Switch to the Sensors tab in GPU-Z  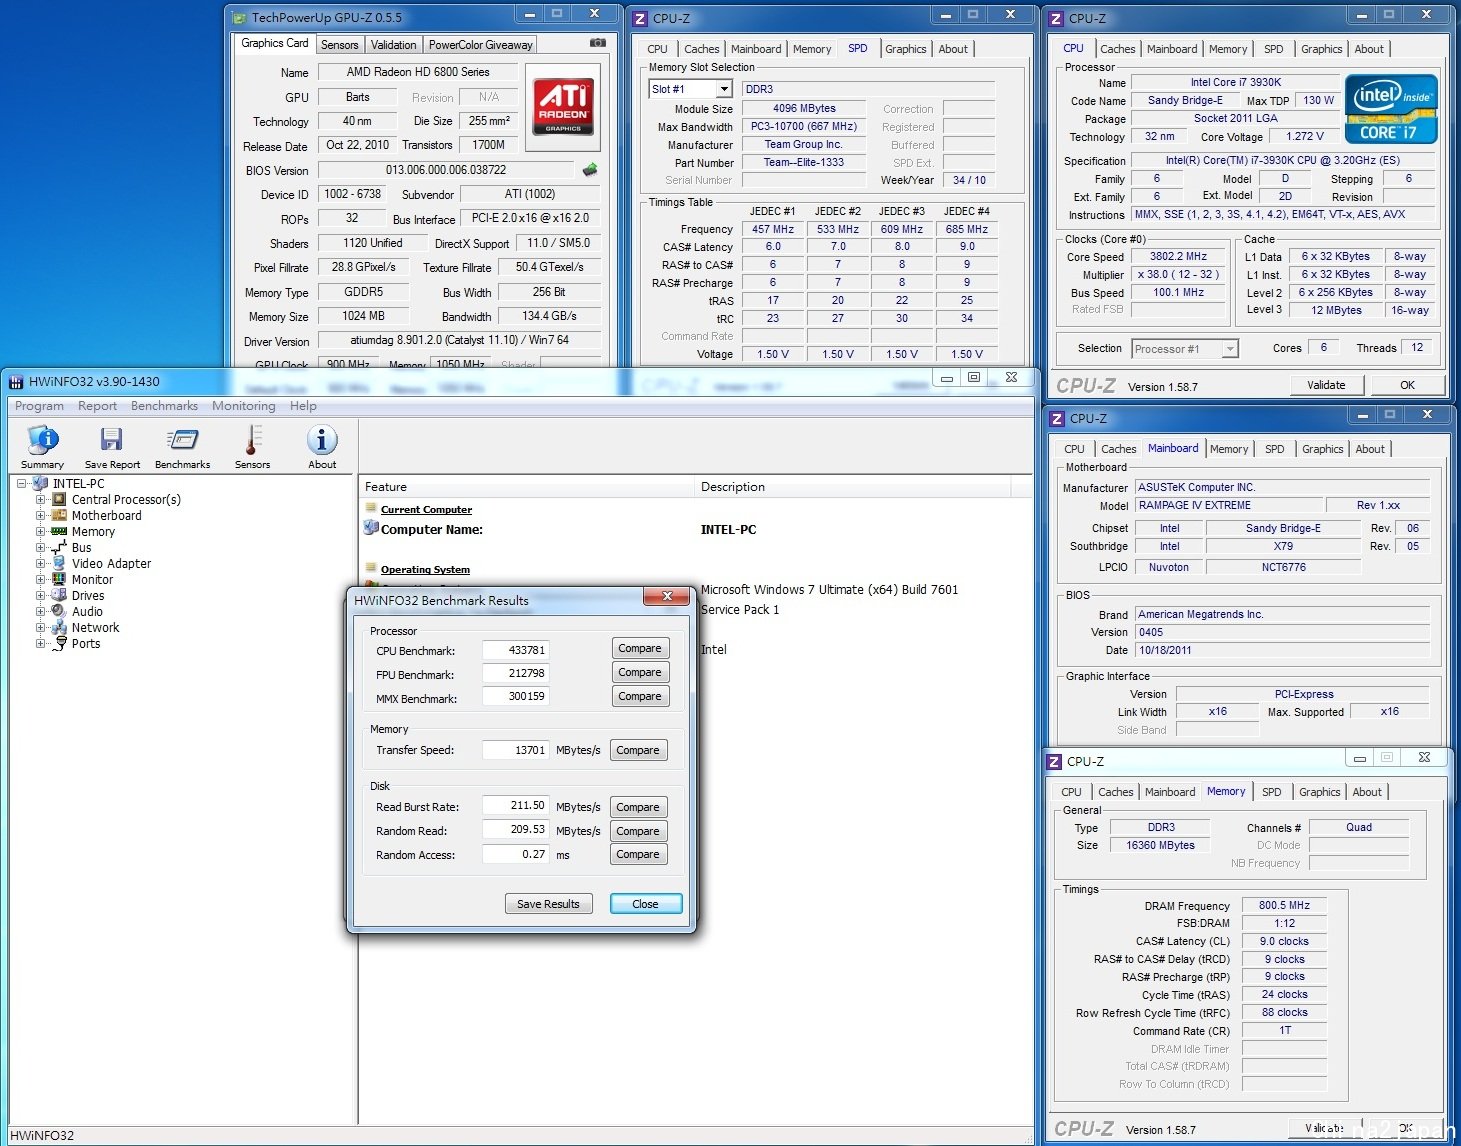point(339,45)
